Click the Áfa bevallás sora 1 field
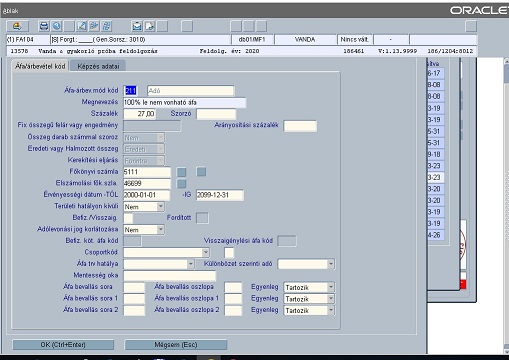 [134, 299]
